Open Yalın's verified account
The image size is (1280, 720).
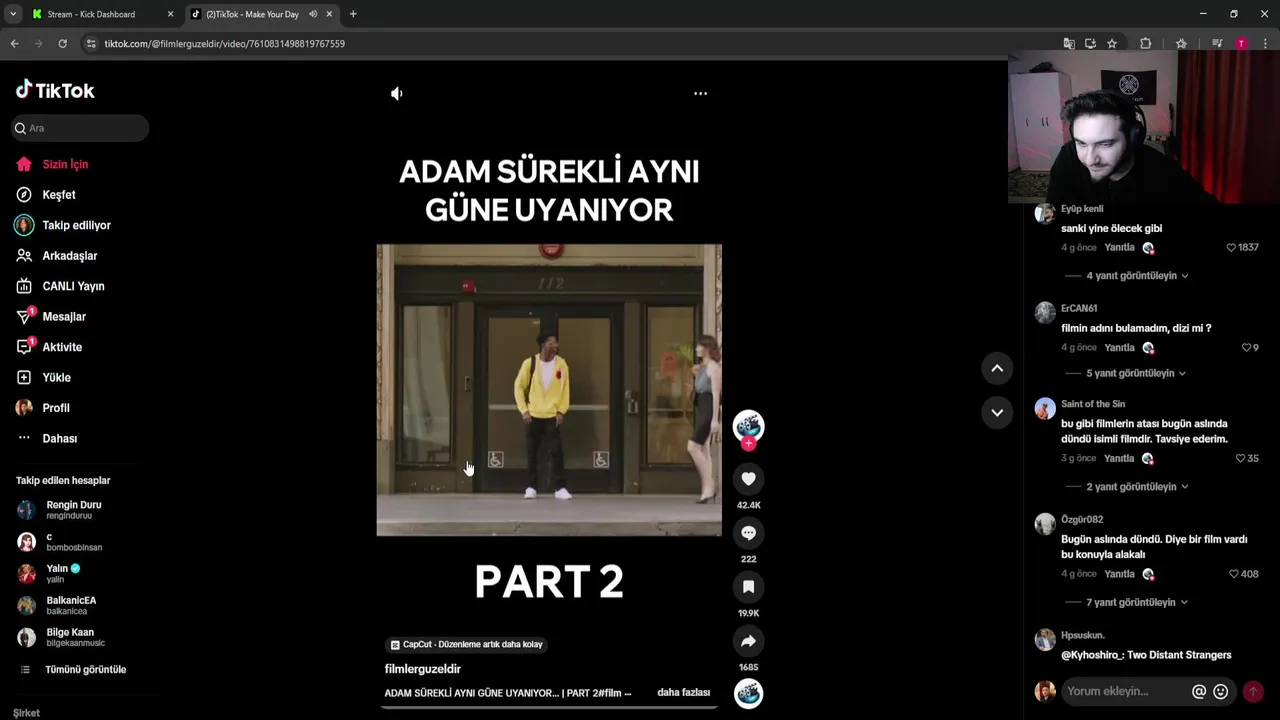coord(50,574)
